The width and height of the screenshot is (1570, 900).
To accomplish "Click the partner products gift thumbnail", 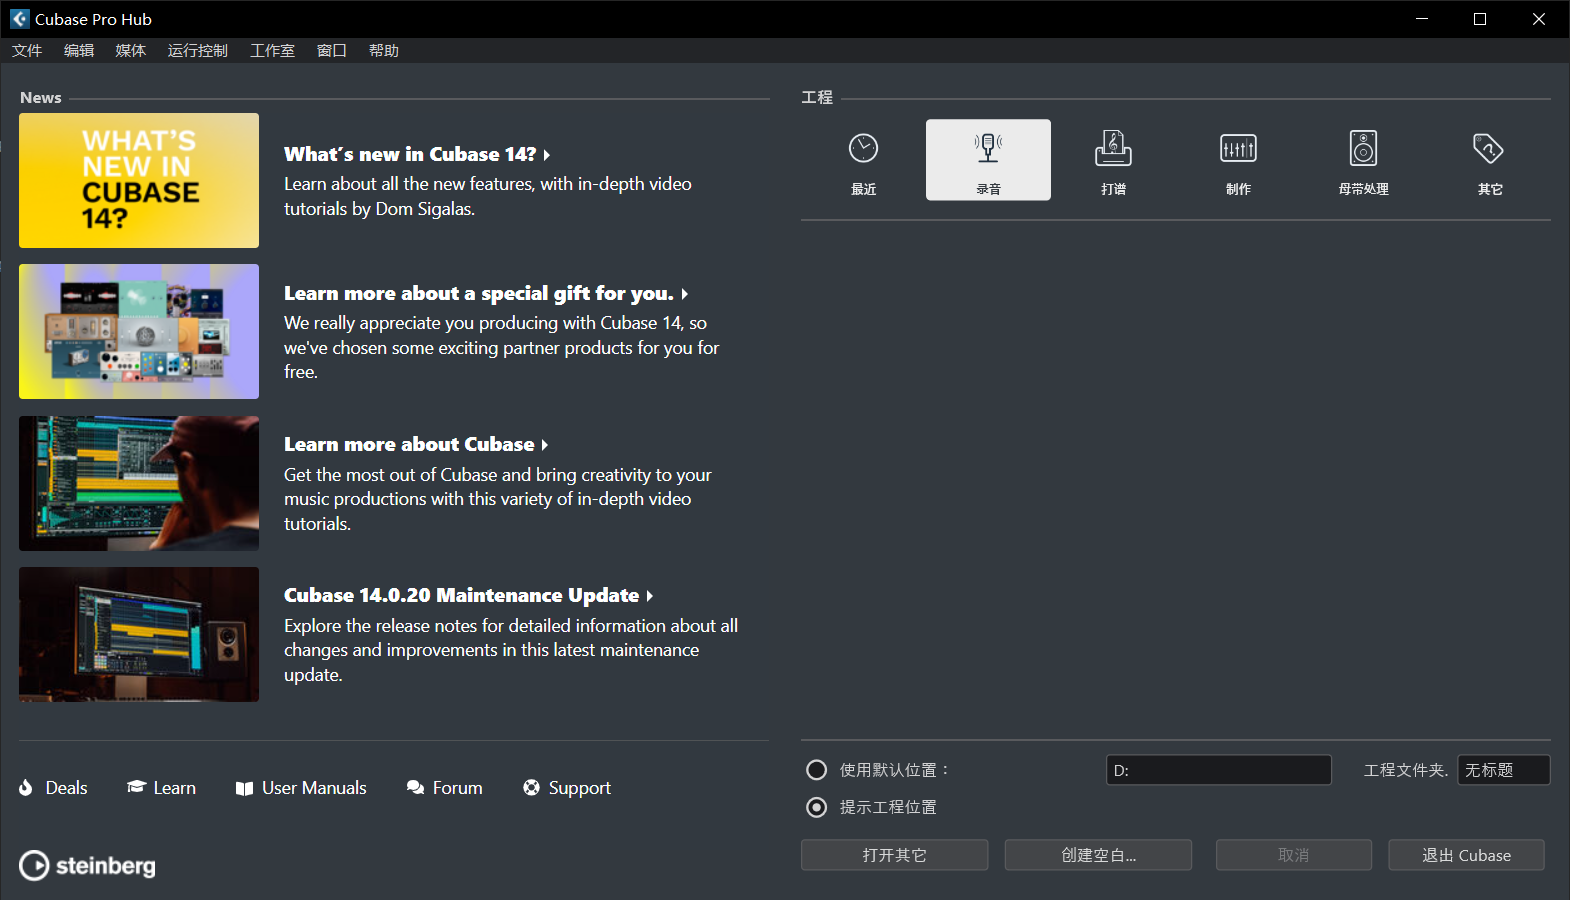I will tap(139, 331).
